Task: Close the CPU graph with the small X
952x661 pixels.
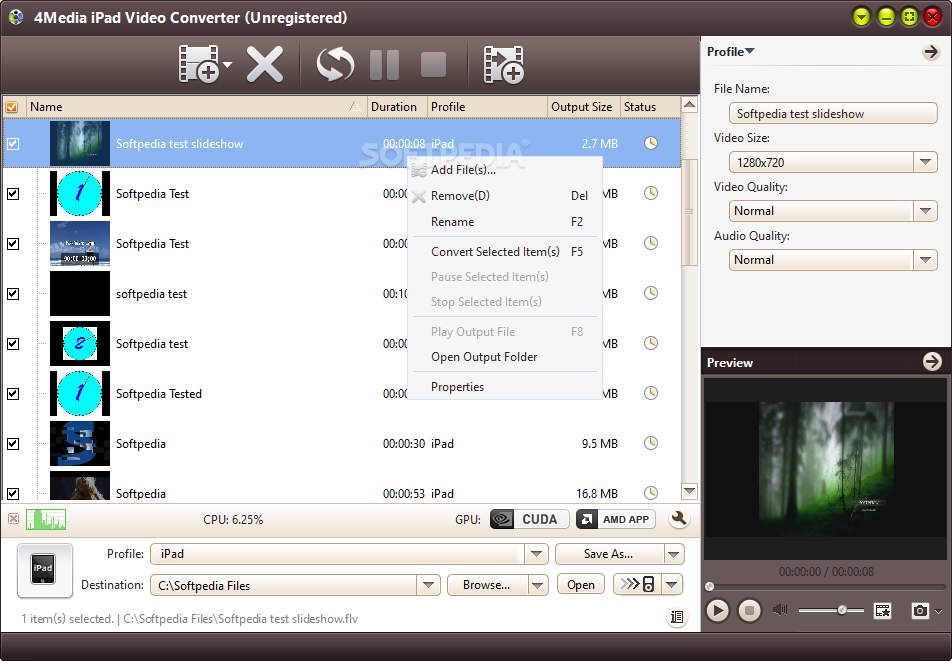Action: click(x=13, y=519)
